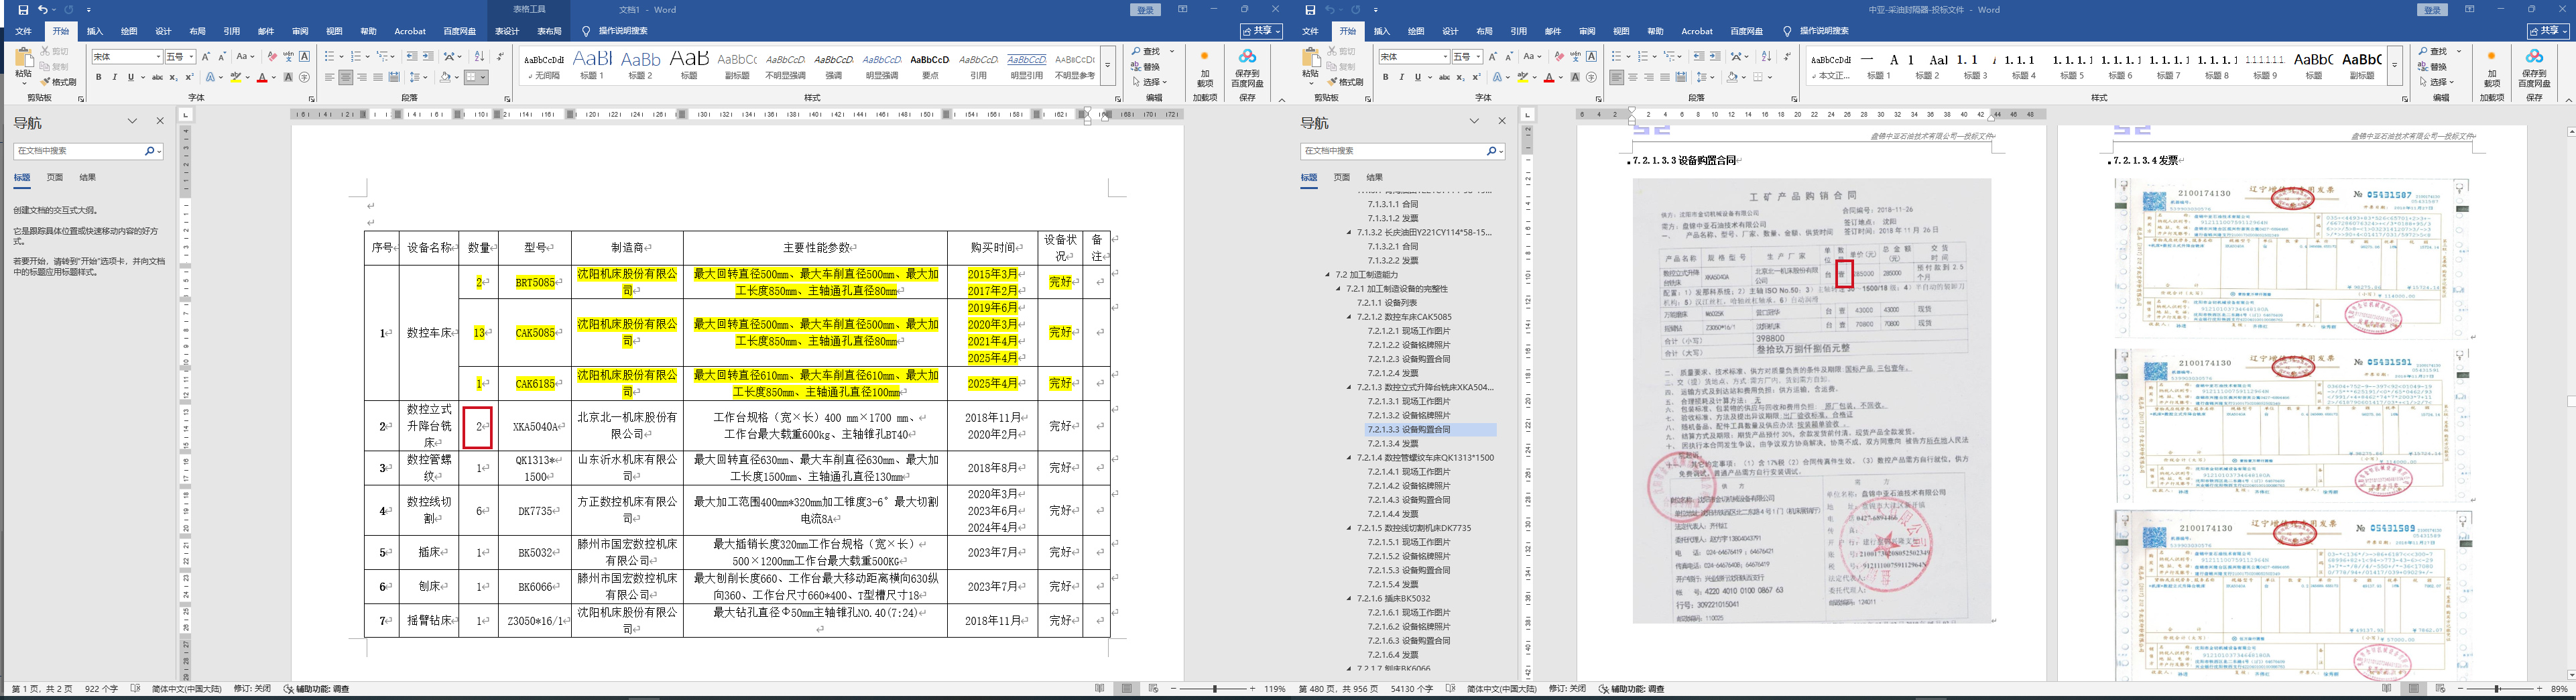Image resolution: width=2576 pixels, height=700 pixels.
Task: Toggle underline in the 文档1 window ribbon
Action: point(130,77)
